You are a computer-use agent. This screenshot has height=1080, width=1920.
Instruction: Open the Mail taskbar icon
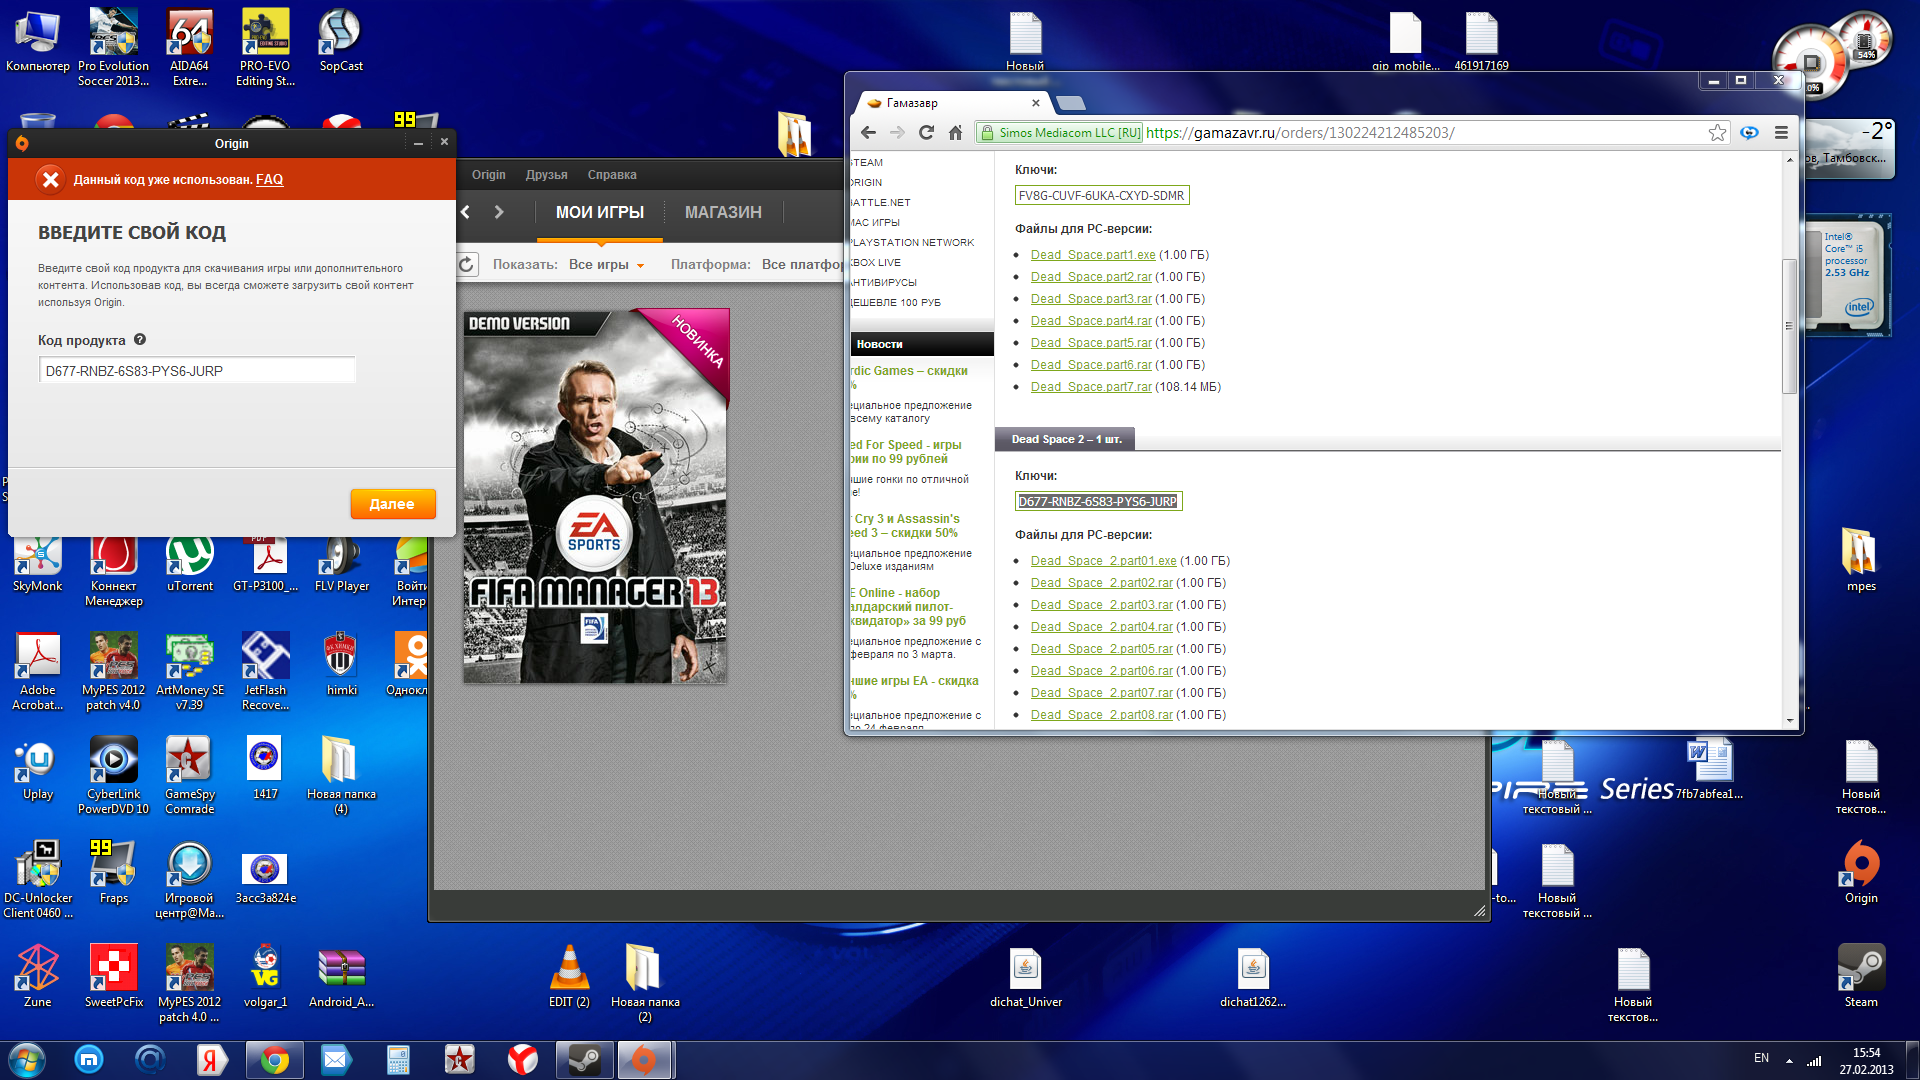(336, 1060)
